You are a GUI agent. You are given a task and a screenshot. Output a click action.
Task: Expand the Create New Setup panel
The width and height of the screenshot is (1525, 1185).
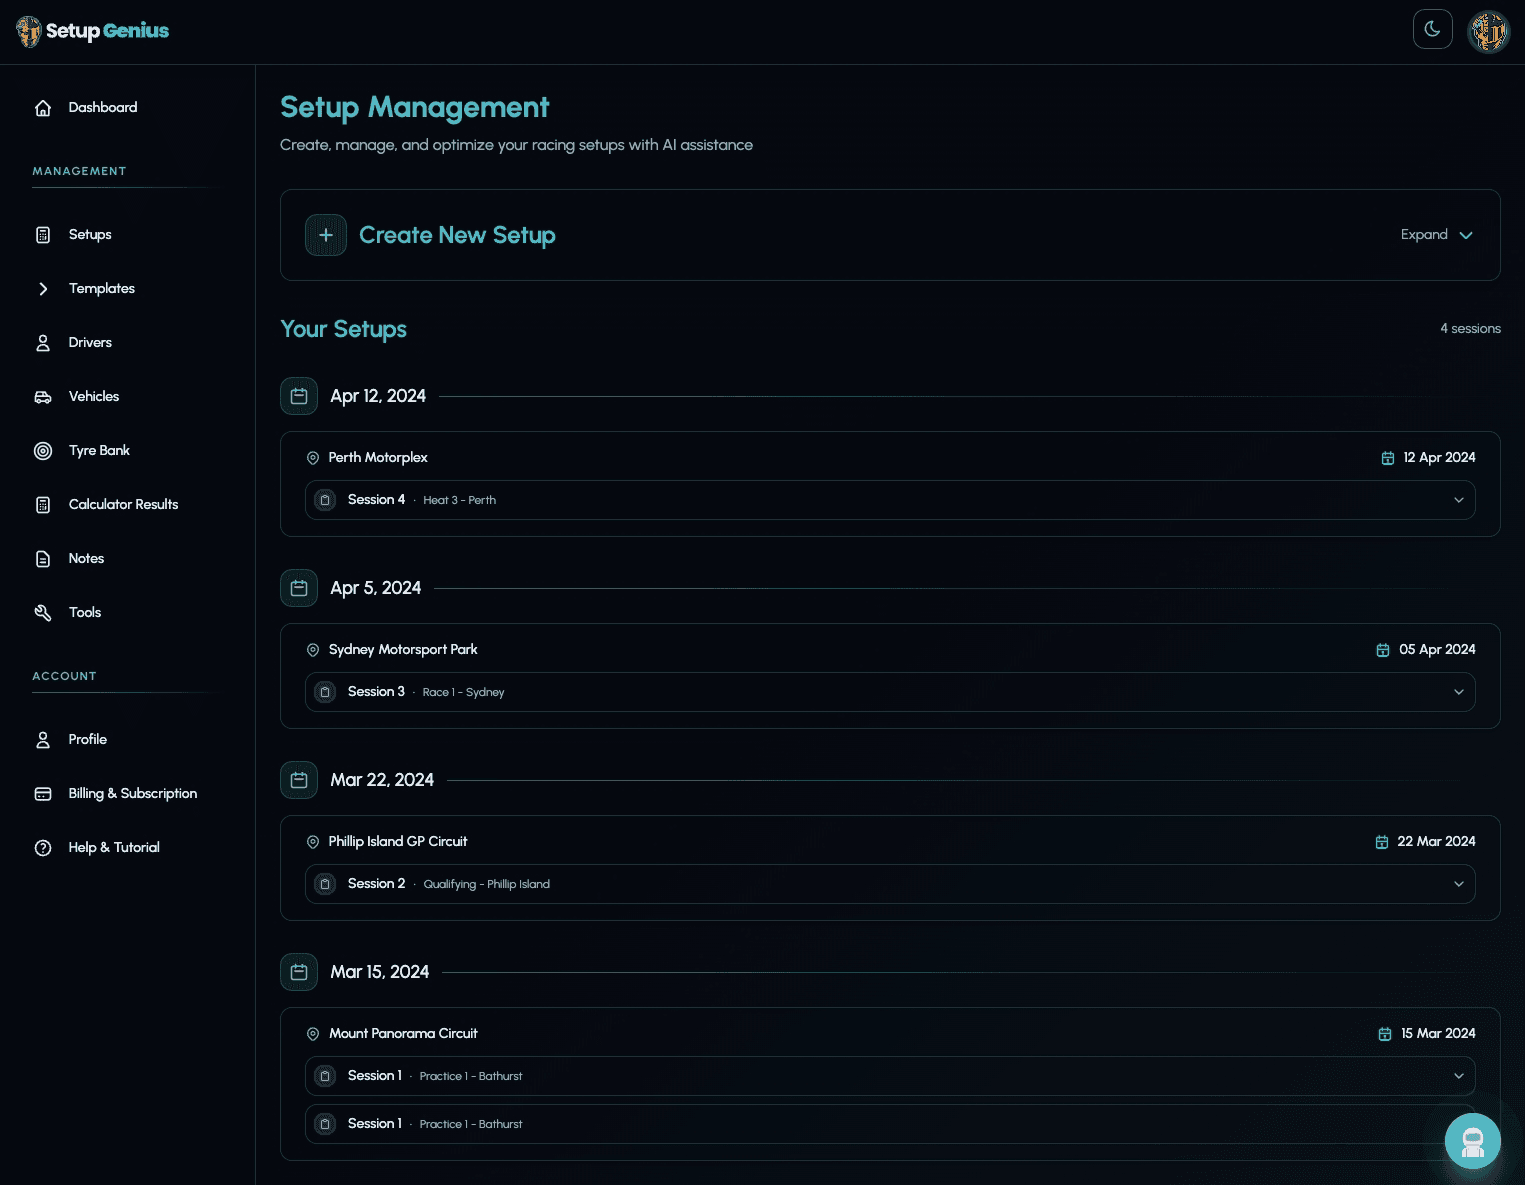click(x=1437, y=235)
